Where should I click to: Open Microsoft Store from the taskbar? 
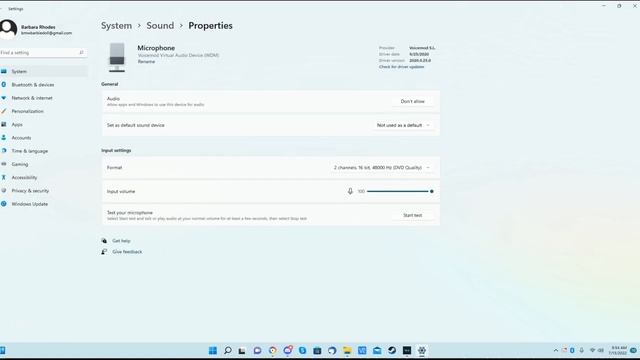pyautogui.click(x=317, y=350)
